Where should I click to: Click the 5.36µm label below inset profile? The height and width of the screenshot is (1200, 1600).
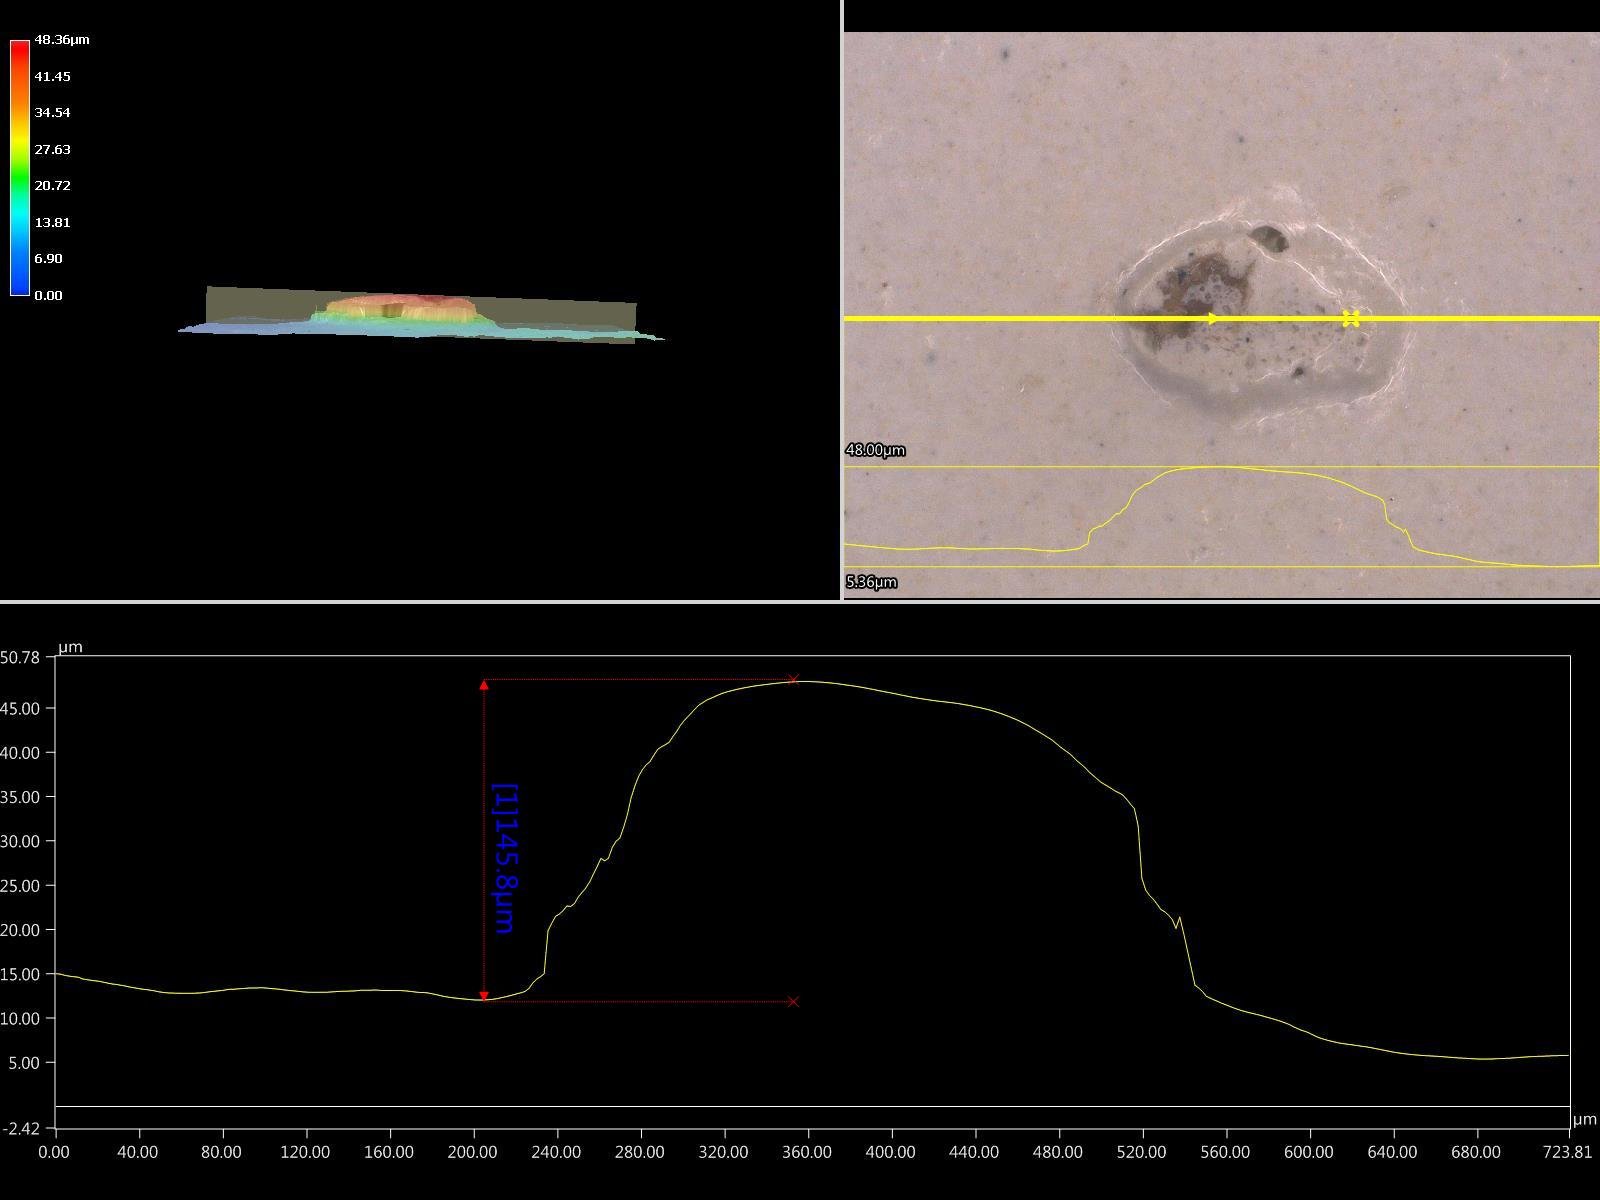[871, 582]
